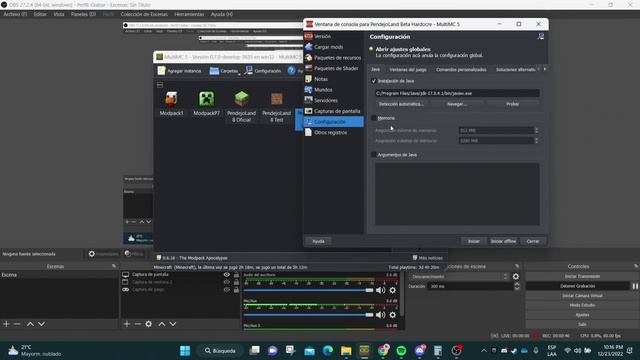This screenshot has width=640, height=360.
Task: Add a new scene with plus icon
Action: [6, 324]
